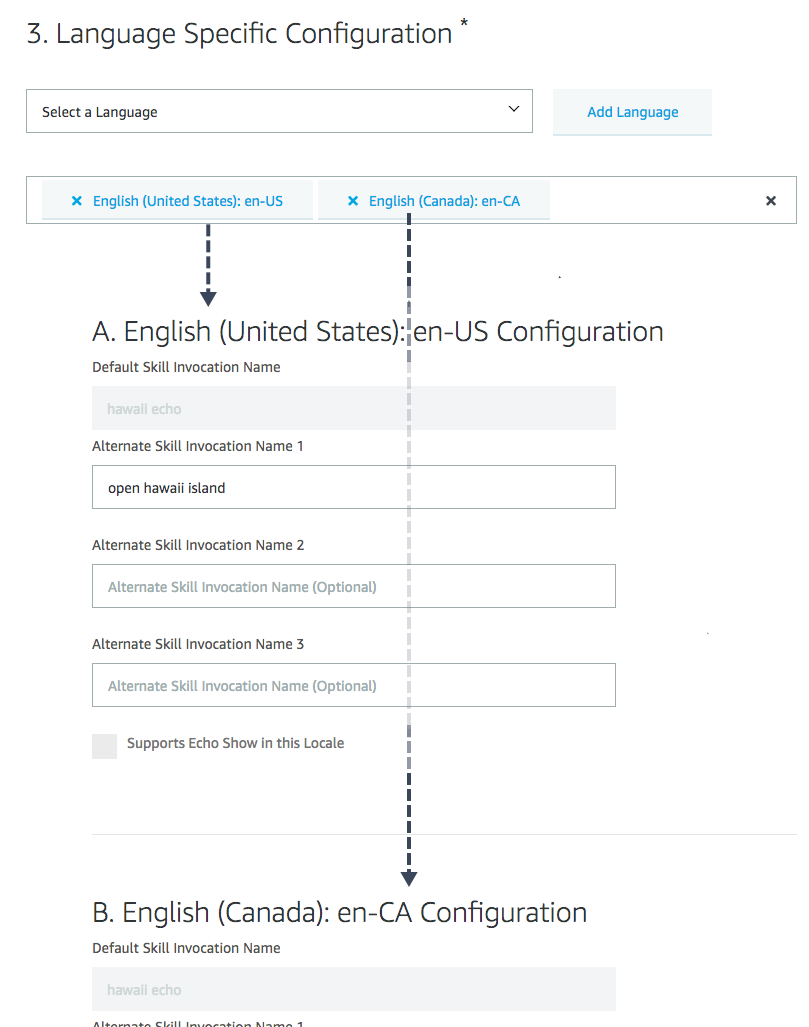Image resolution: width=809 pixels, height=1027 pixels.
Task: Select the English (United States): en-US tag text
Action: tap(188, 201)
